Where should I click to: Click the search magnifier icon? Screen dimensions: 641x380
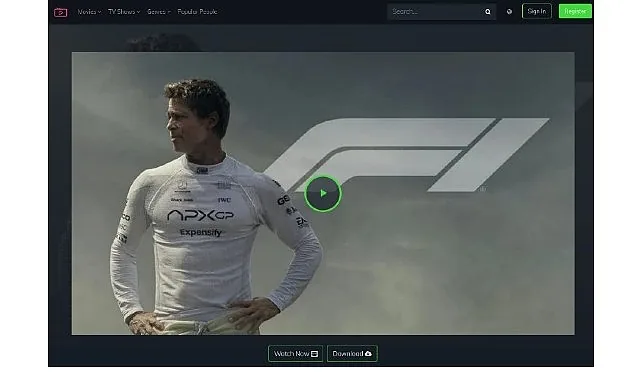(488, 12)
